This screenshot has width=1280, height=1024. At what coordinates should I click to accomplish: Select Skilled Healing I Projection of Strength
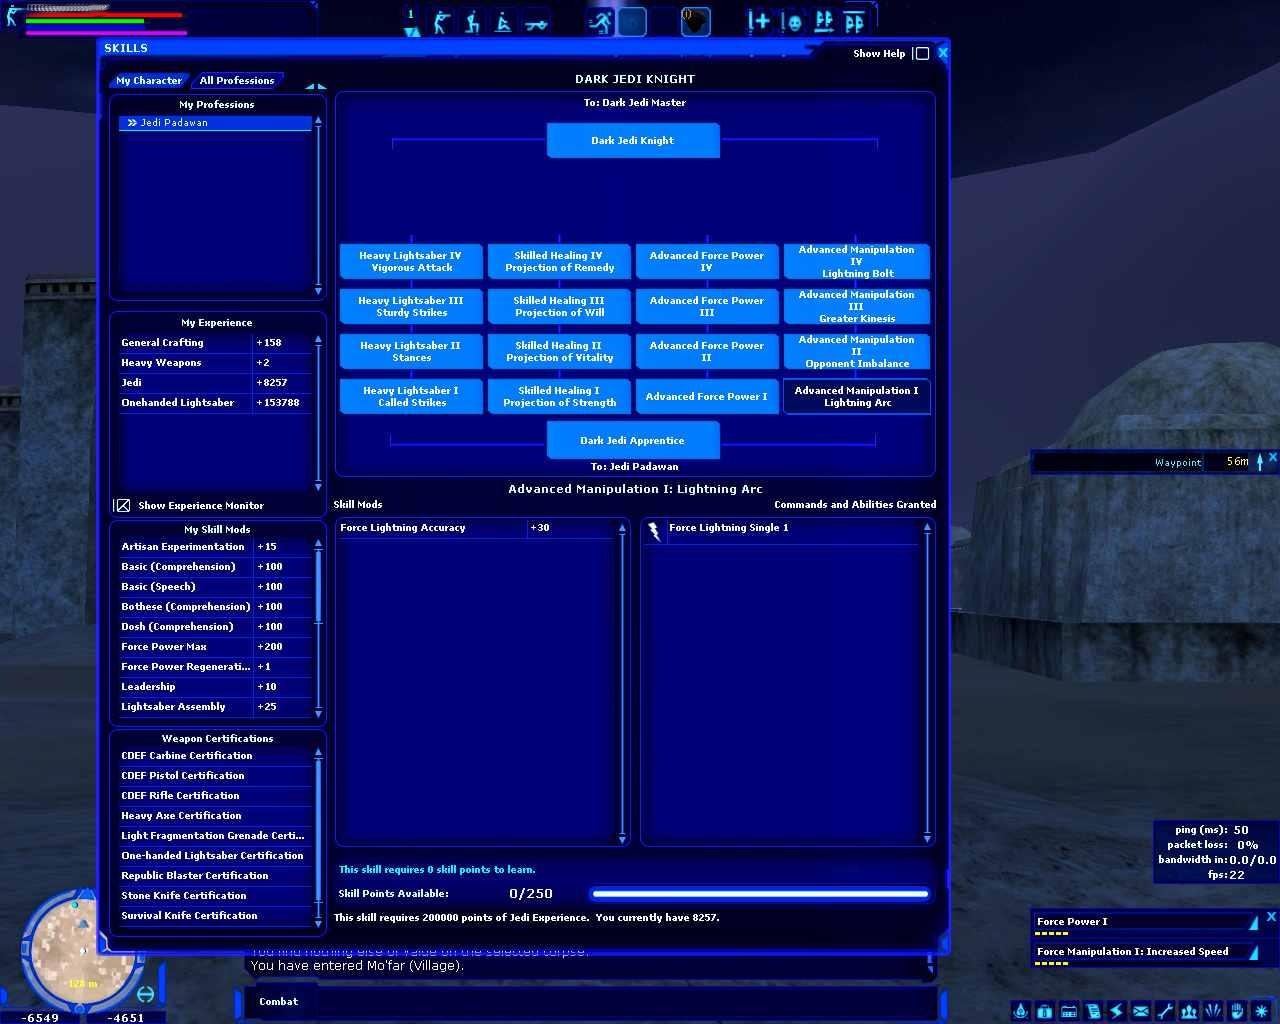click(x=559, y=397)
